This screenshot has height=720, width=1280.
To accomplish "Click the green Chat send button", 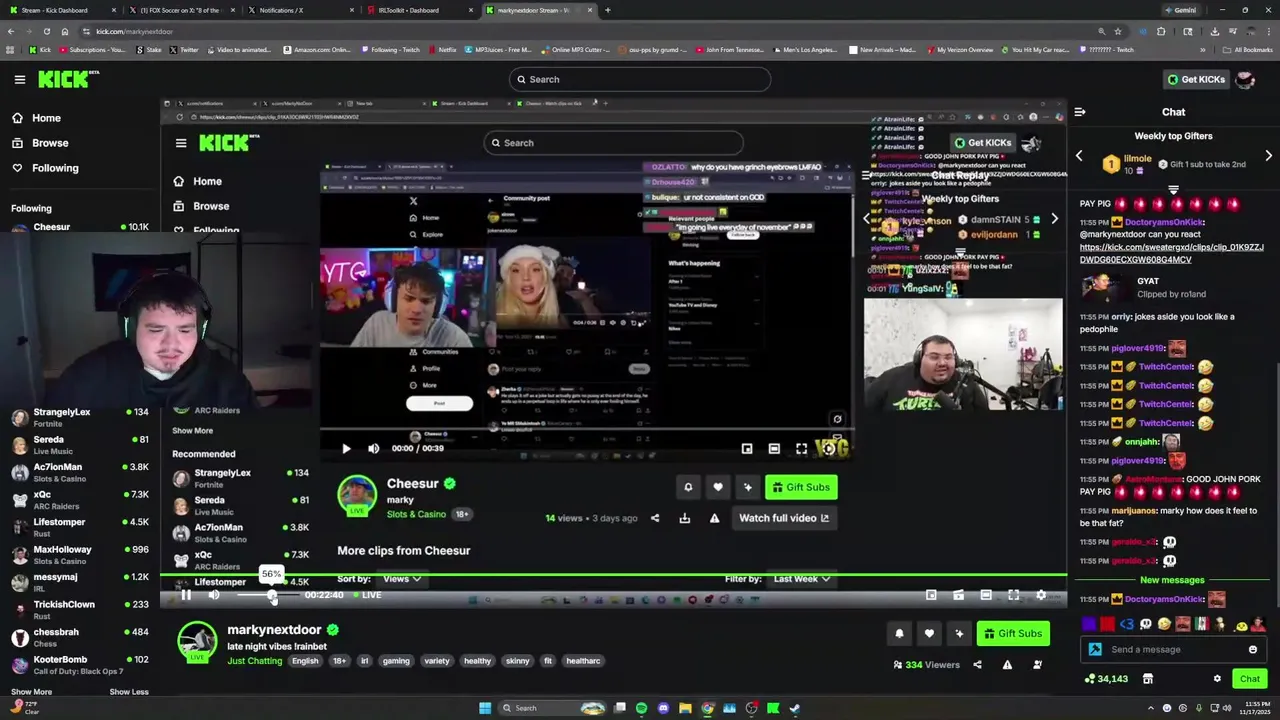I will click(1249, 679).
